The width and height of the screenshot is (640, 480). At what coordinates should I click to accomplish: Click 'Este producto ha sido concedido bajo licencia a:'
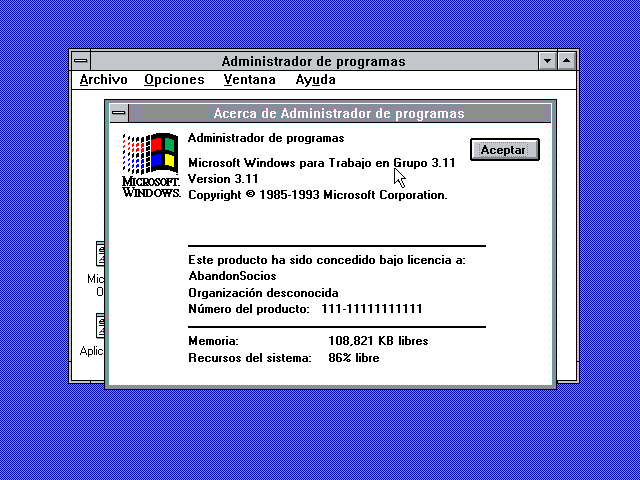pyautogui.click(x=327, y=260)
